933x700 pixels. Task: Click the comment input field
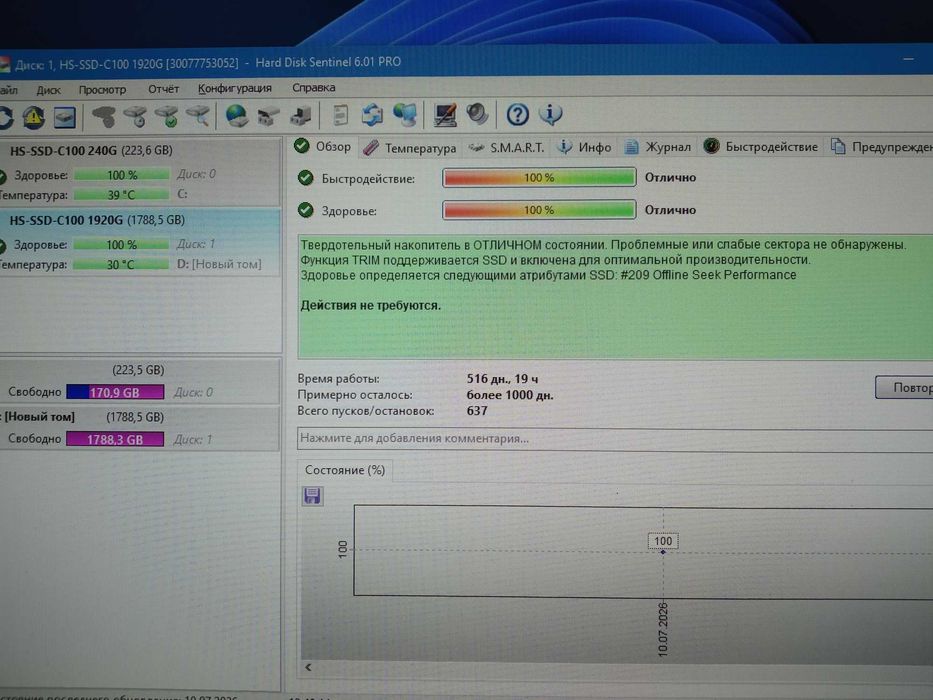(615, 438)
